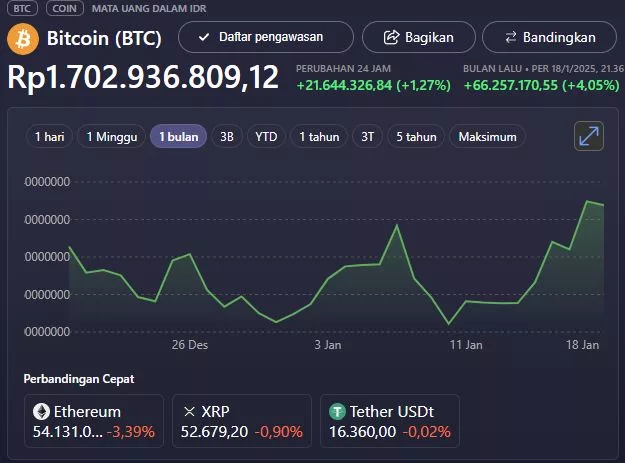Show the Maksimum time range
625x463 pixels.
coord(487,137)
